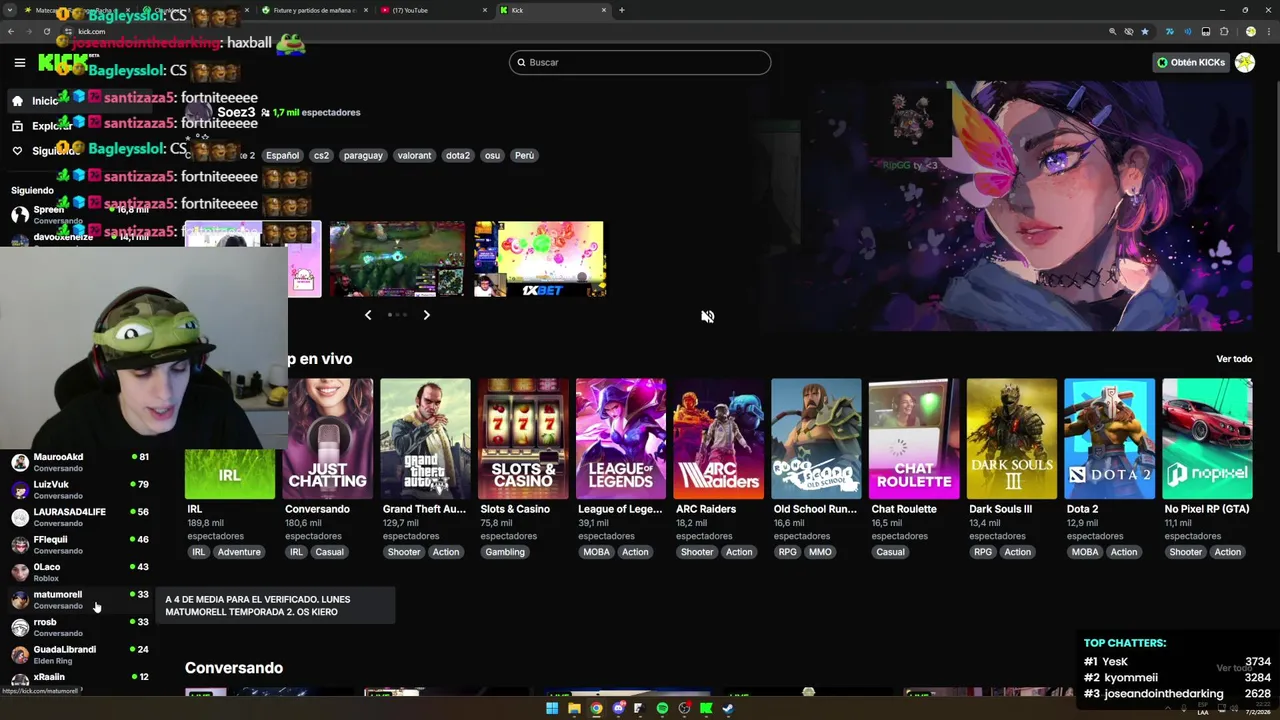Click the Siguiendo heart icon in sidebar
The height and width of the screenshot is (720, 1280).
pyautogui.click(x=17, y=151)
